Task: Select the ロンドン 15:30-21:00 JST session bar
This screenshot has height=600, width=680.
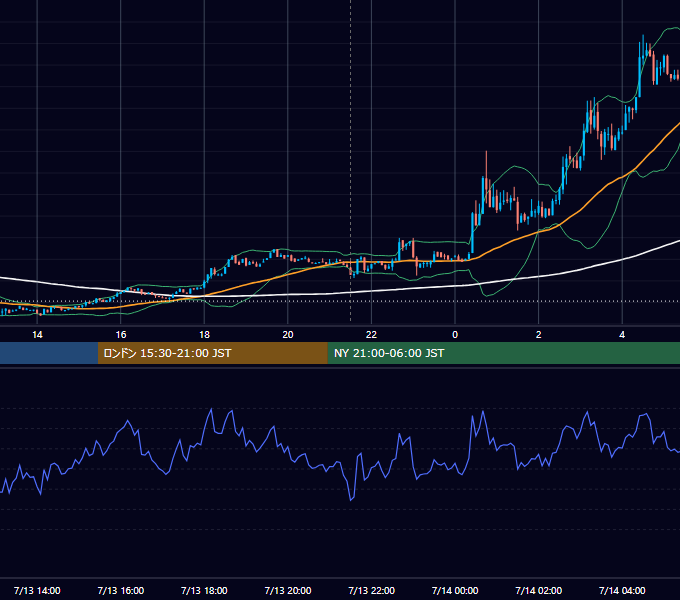Action: click(x=212, y=353)
